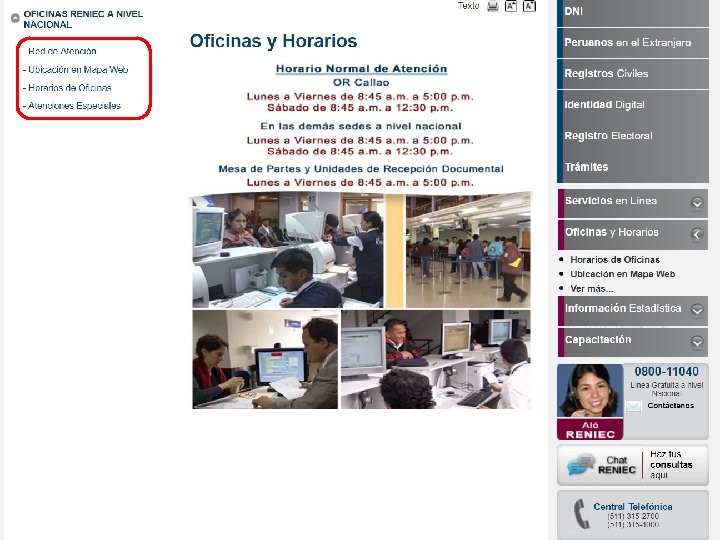Open the Capacitación menu label
Image resolution: width=720 pixels, height=540 pixels.
coord(598,339)
